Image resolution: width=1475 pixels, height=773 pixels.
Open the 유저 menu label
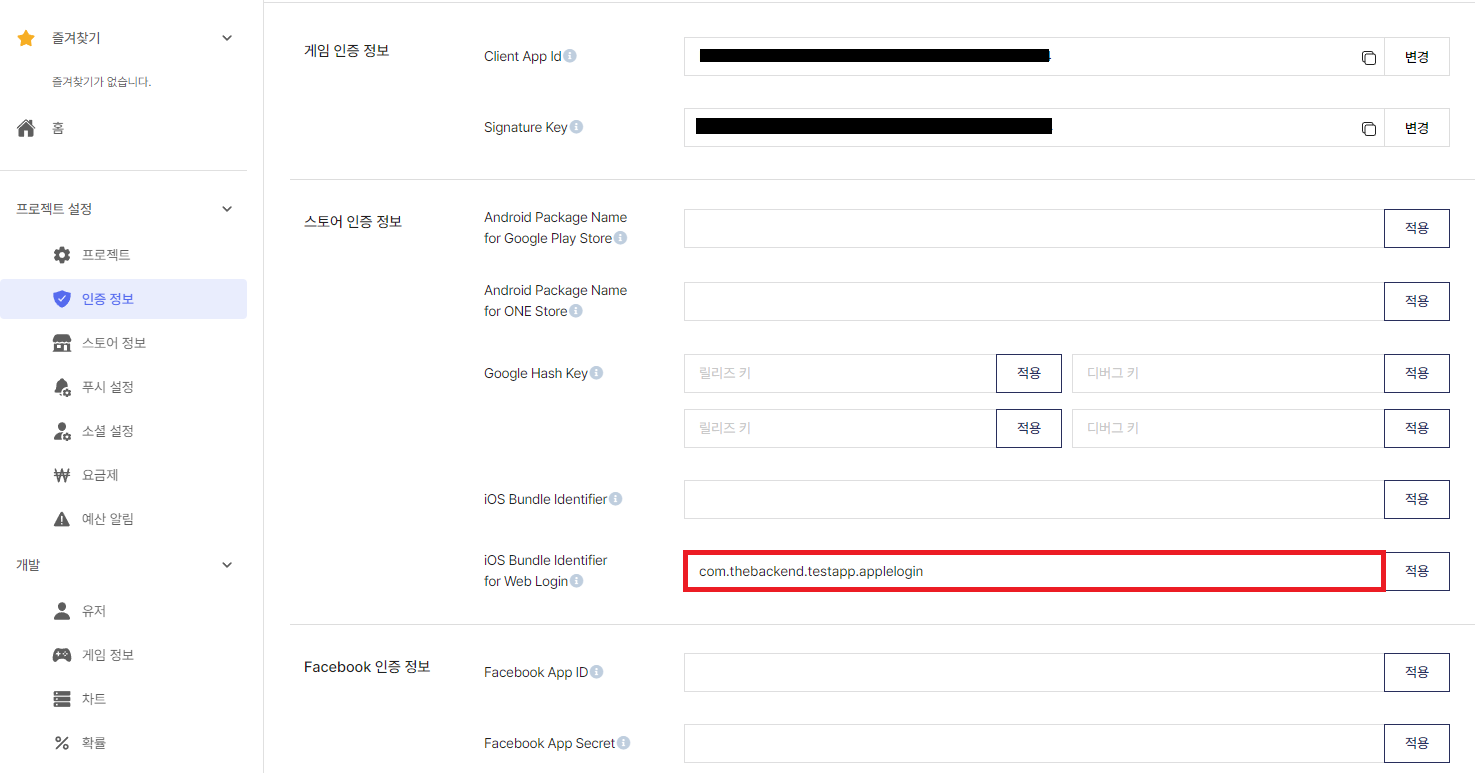coord(94,611)
